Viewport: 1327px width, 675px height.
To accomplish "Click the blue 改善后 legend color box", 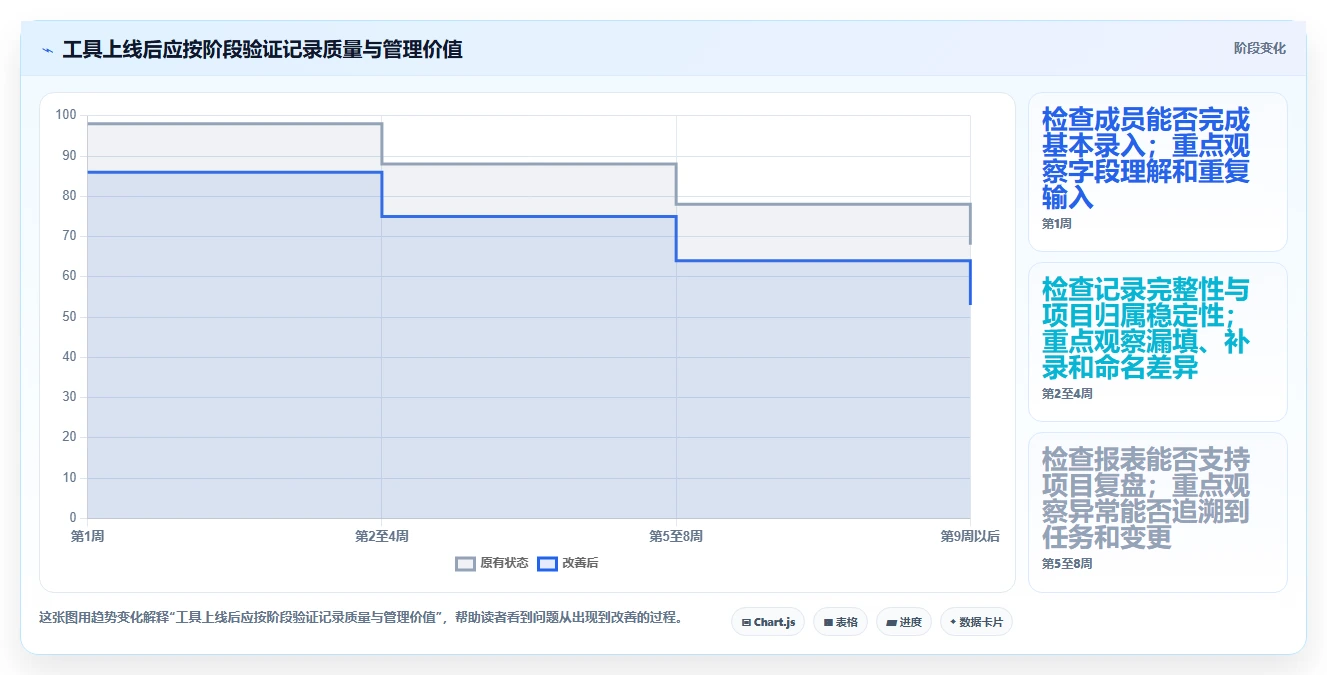I will click(547, 563).
